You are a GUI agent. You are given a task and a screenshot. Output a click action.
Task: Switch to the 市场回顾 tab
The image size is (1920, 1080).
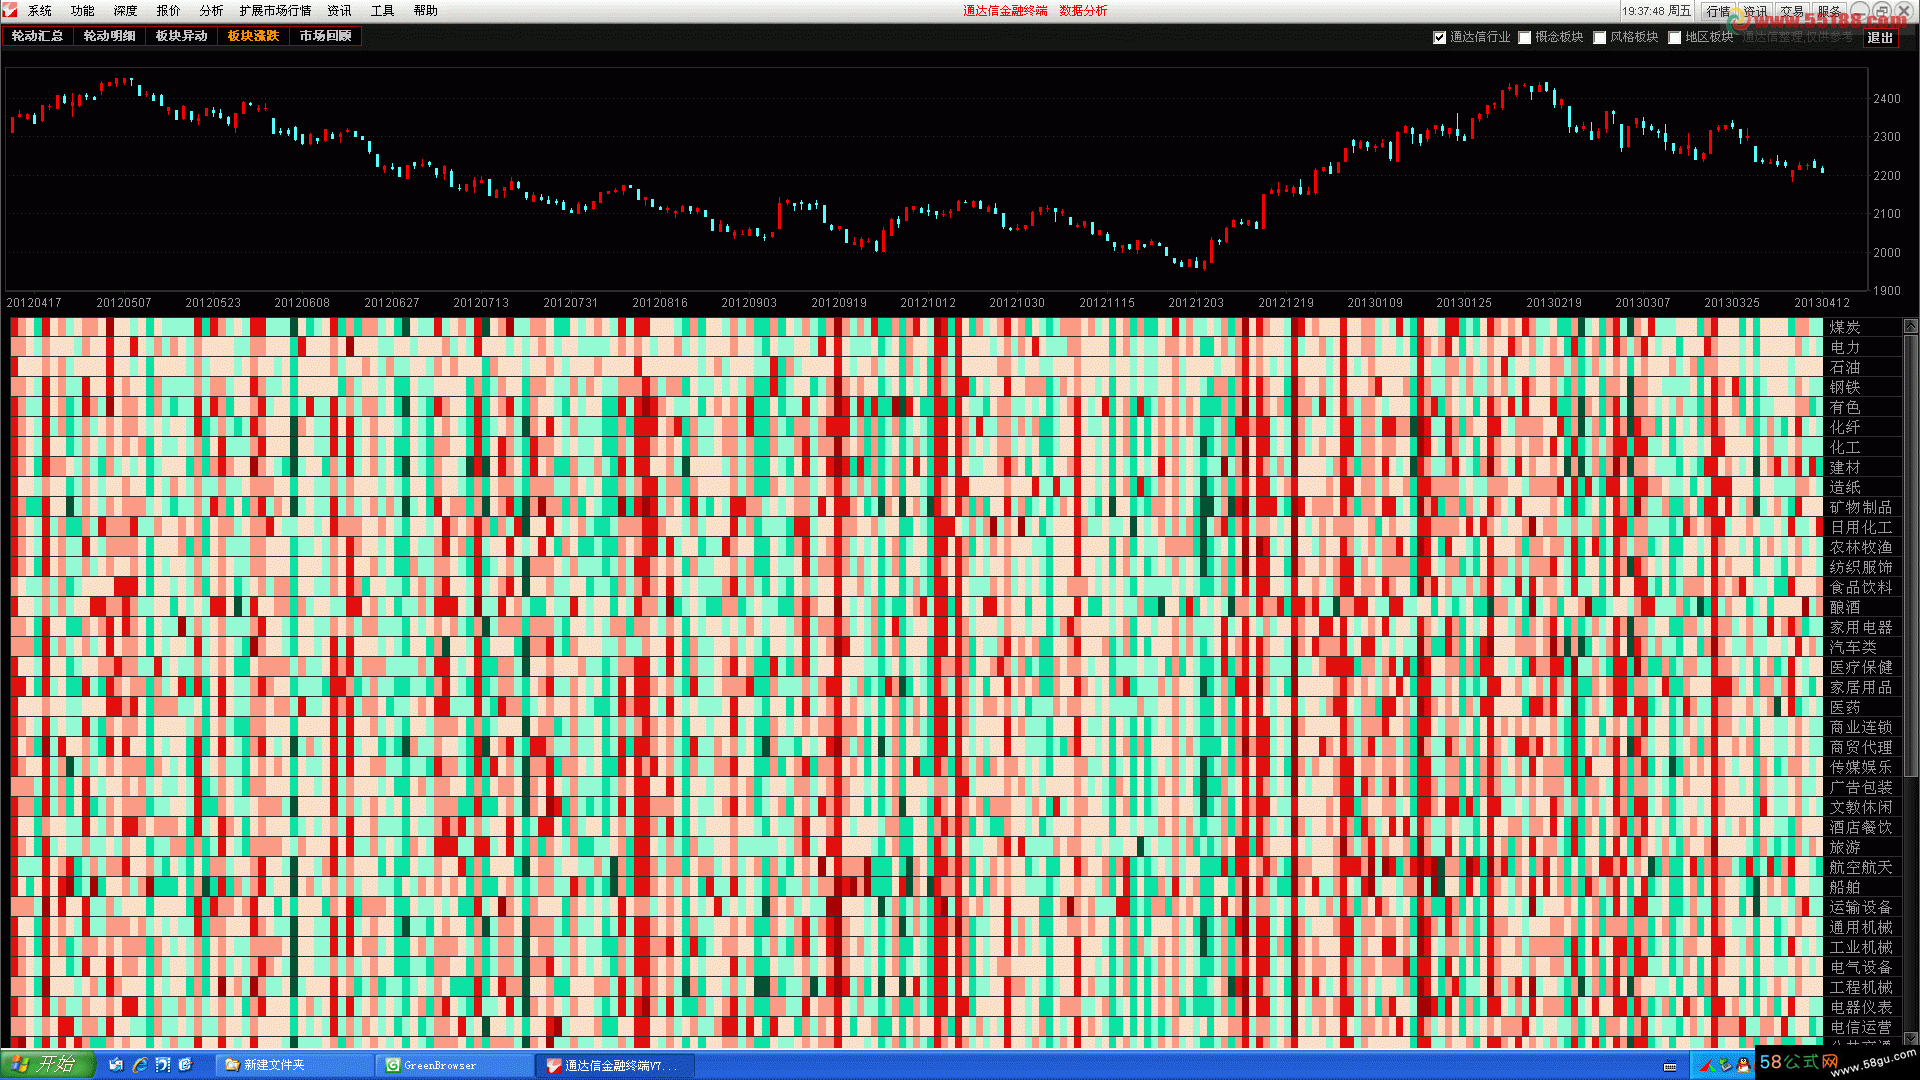click(x=326, y=36)
